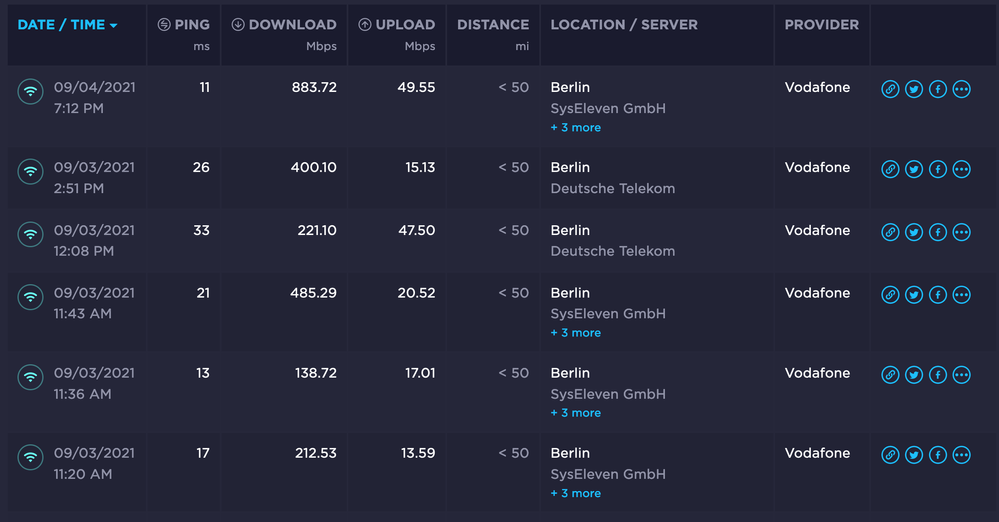Viewport: 999px width, 522px height.
Task: Copy link for 485.29 Mbps result
Action: point(890,295)
